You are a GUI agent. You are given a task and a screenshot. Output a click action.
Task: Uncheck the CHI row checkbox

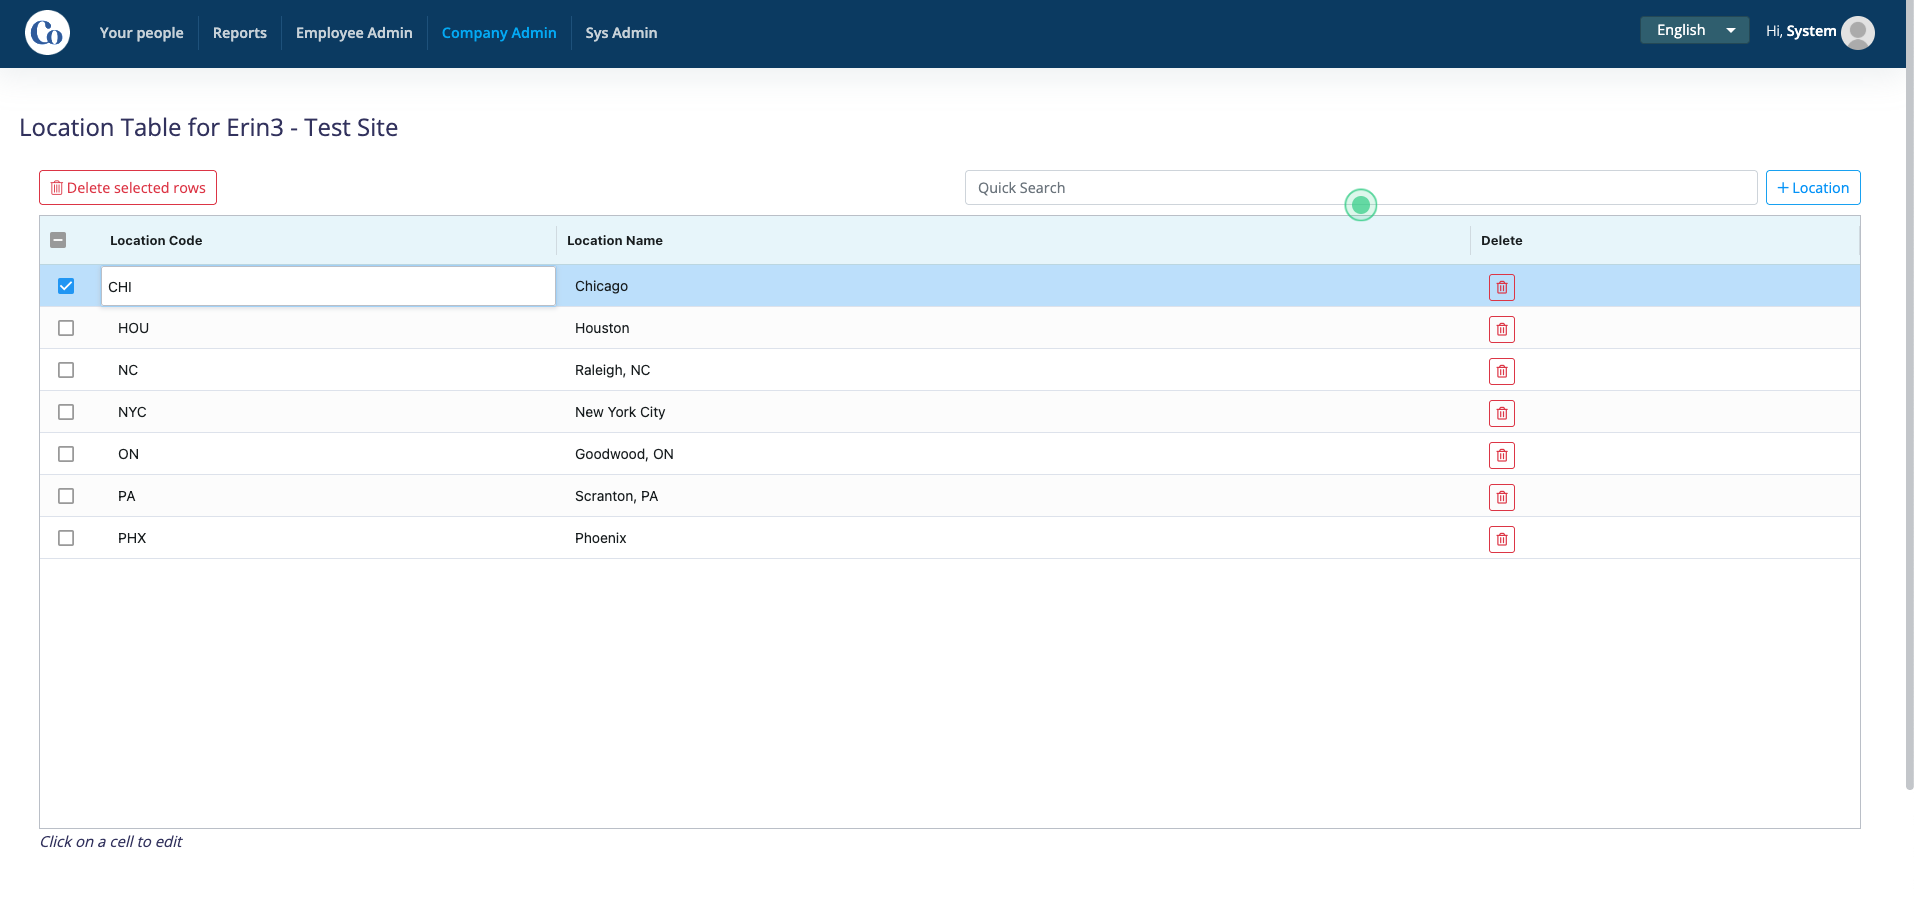[x=66, y=286]
